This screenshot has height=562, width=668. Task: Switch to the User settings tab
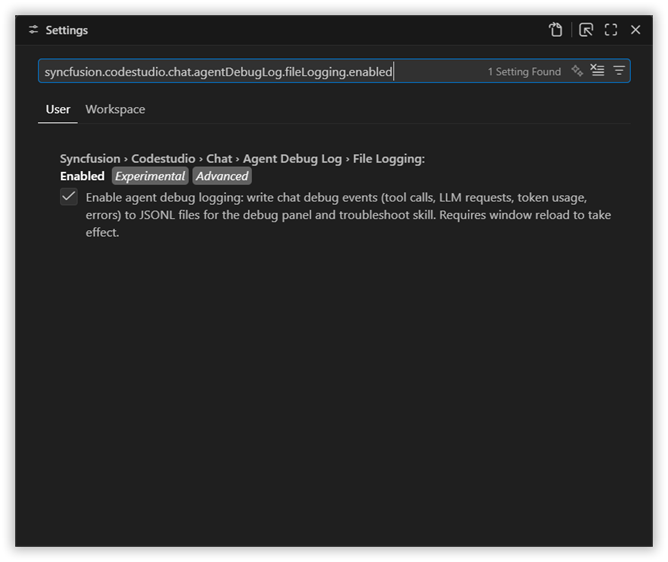pos(58,110)
